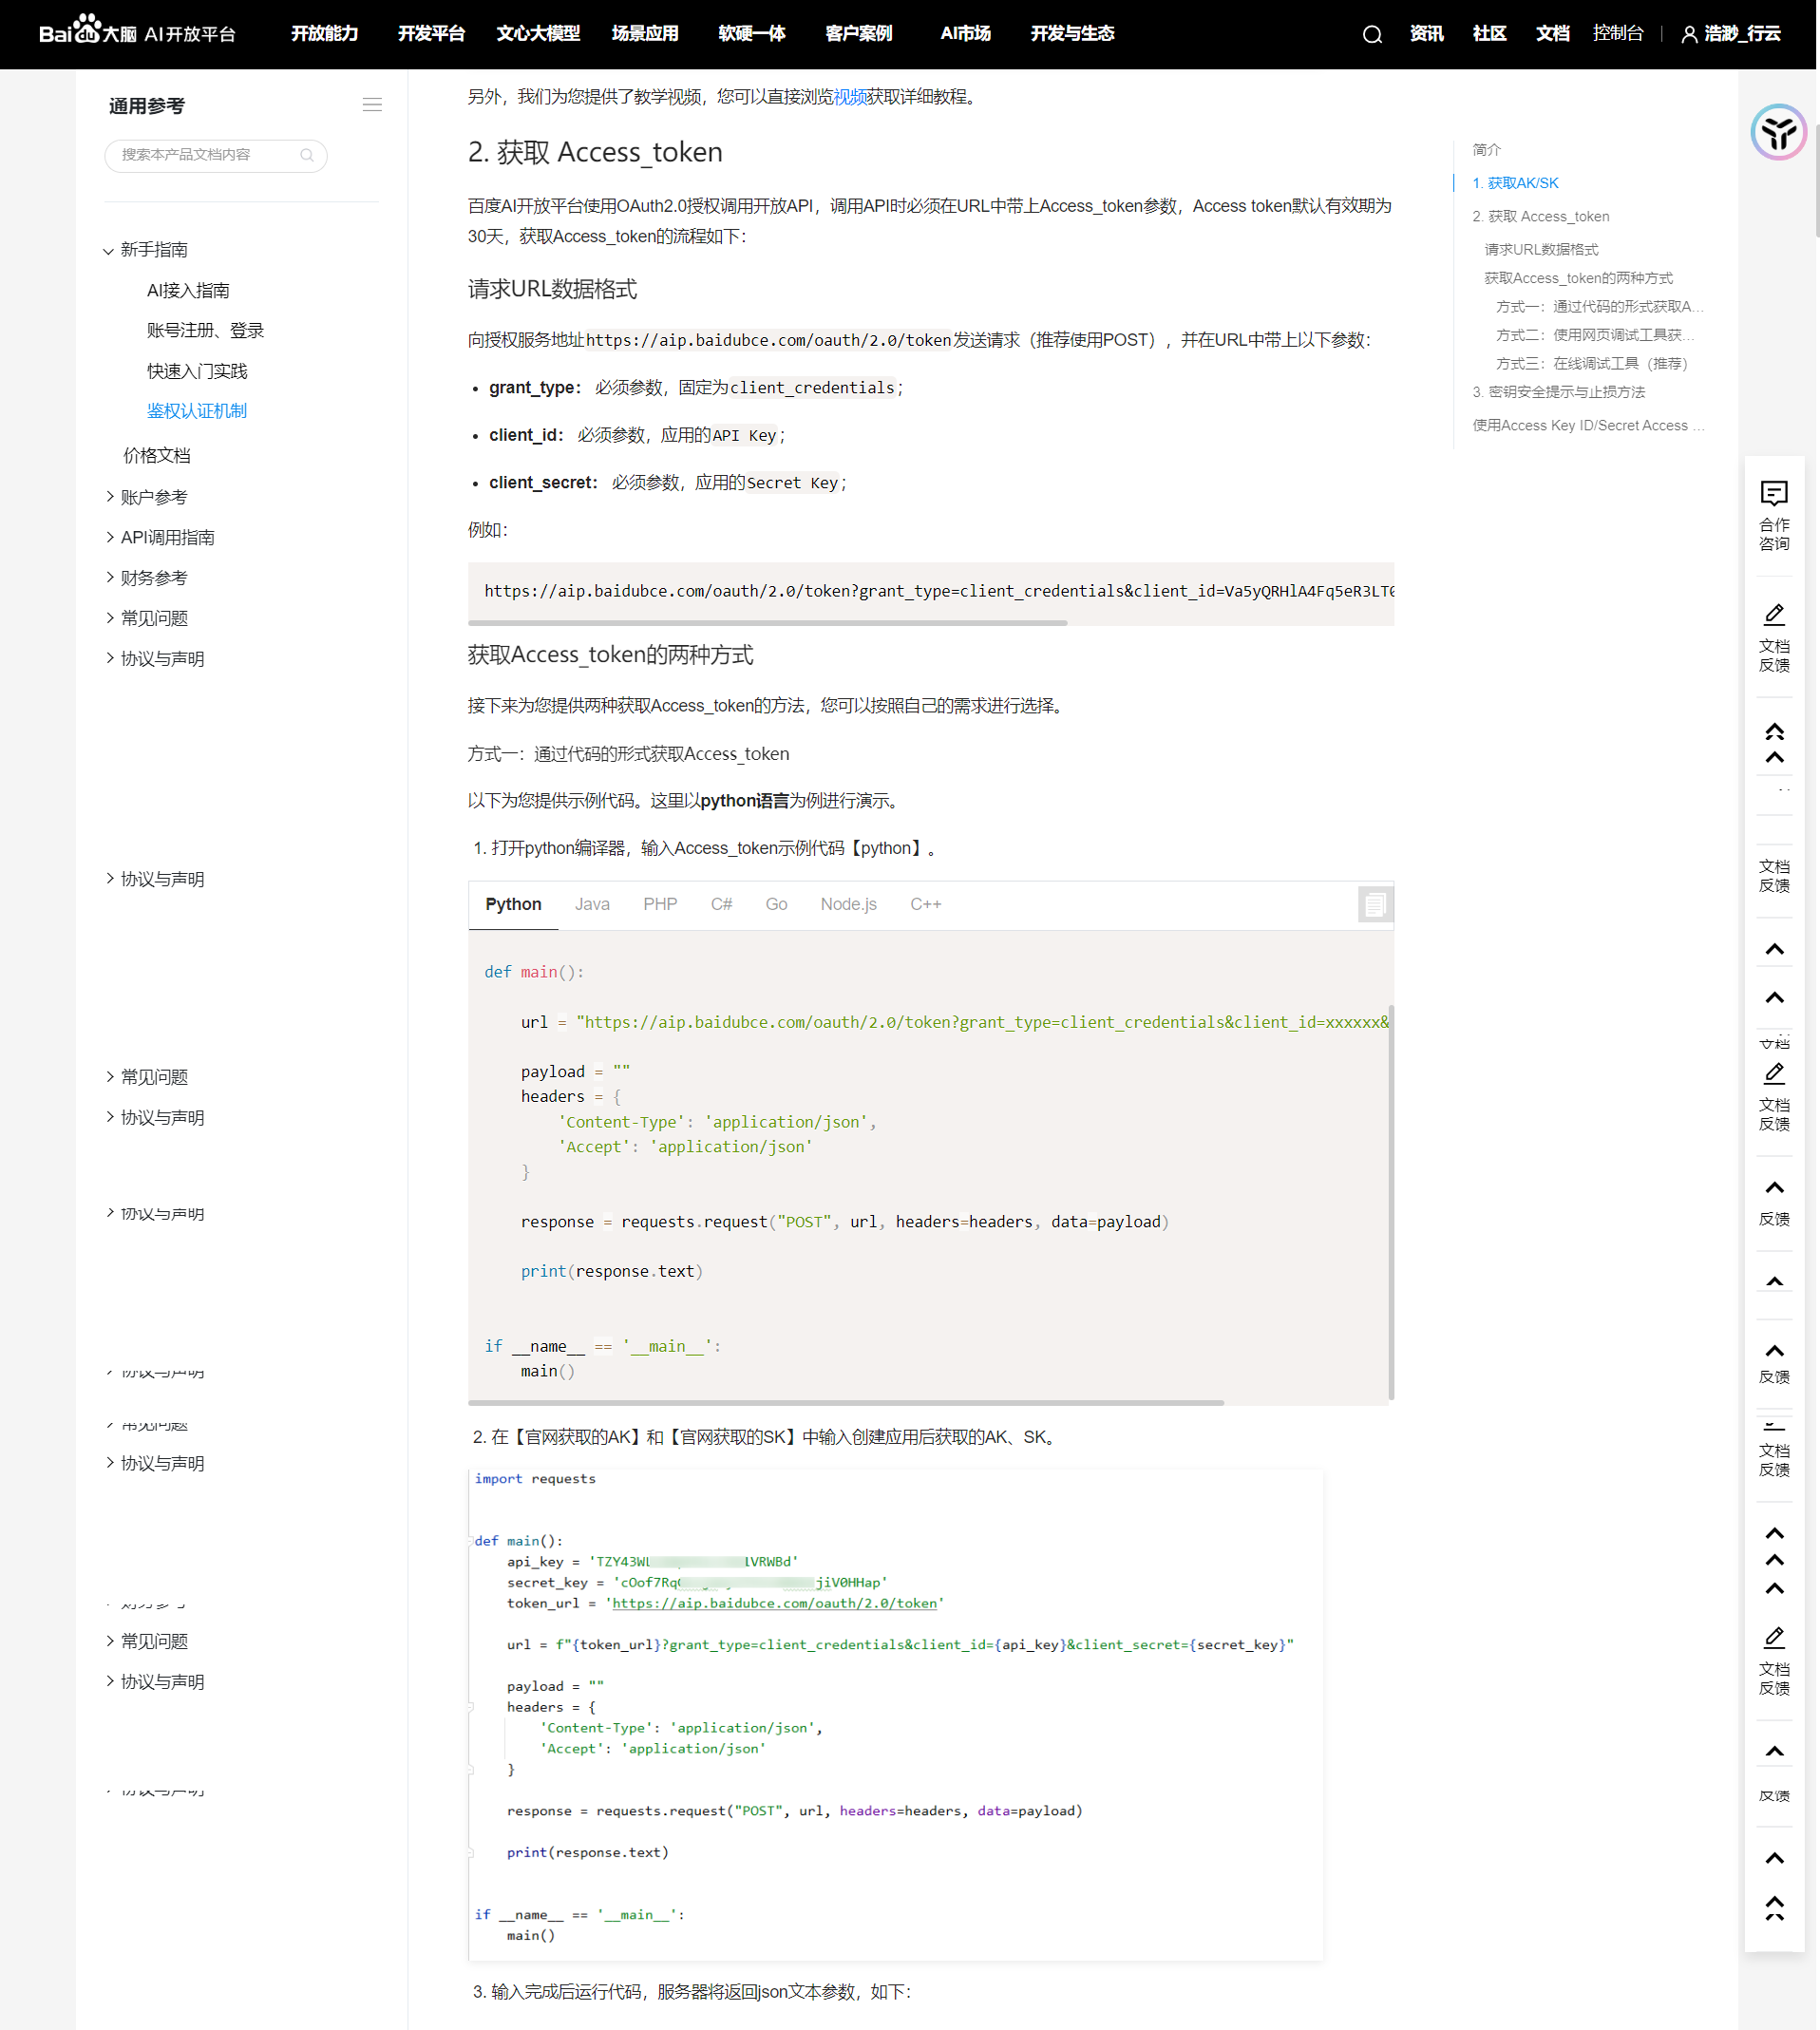Viewport: 1820px width, 2030px height.
Task: Open the round AI assistant floating icon
Action: (1778, 132)
